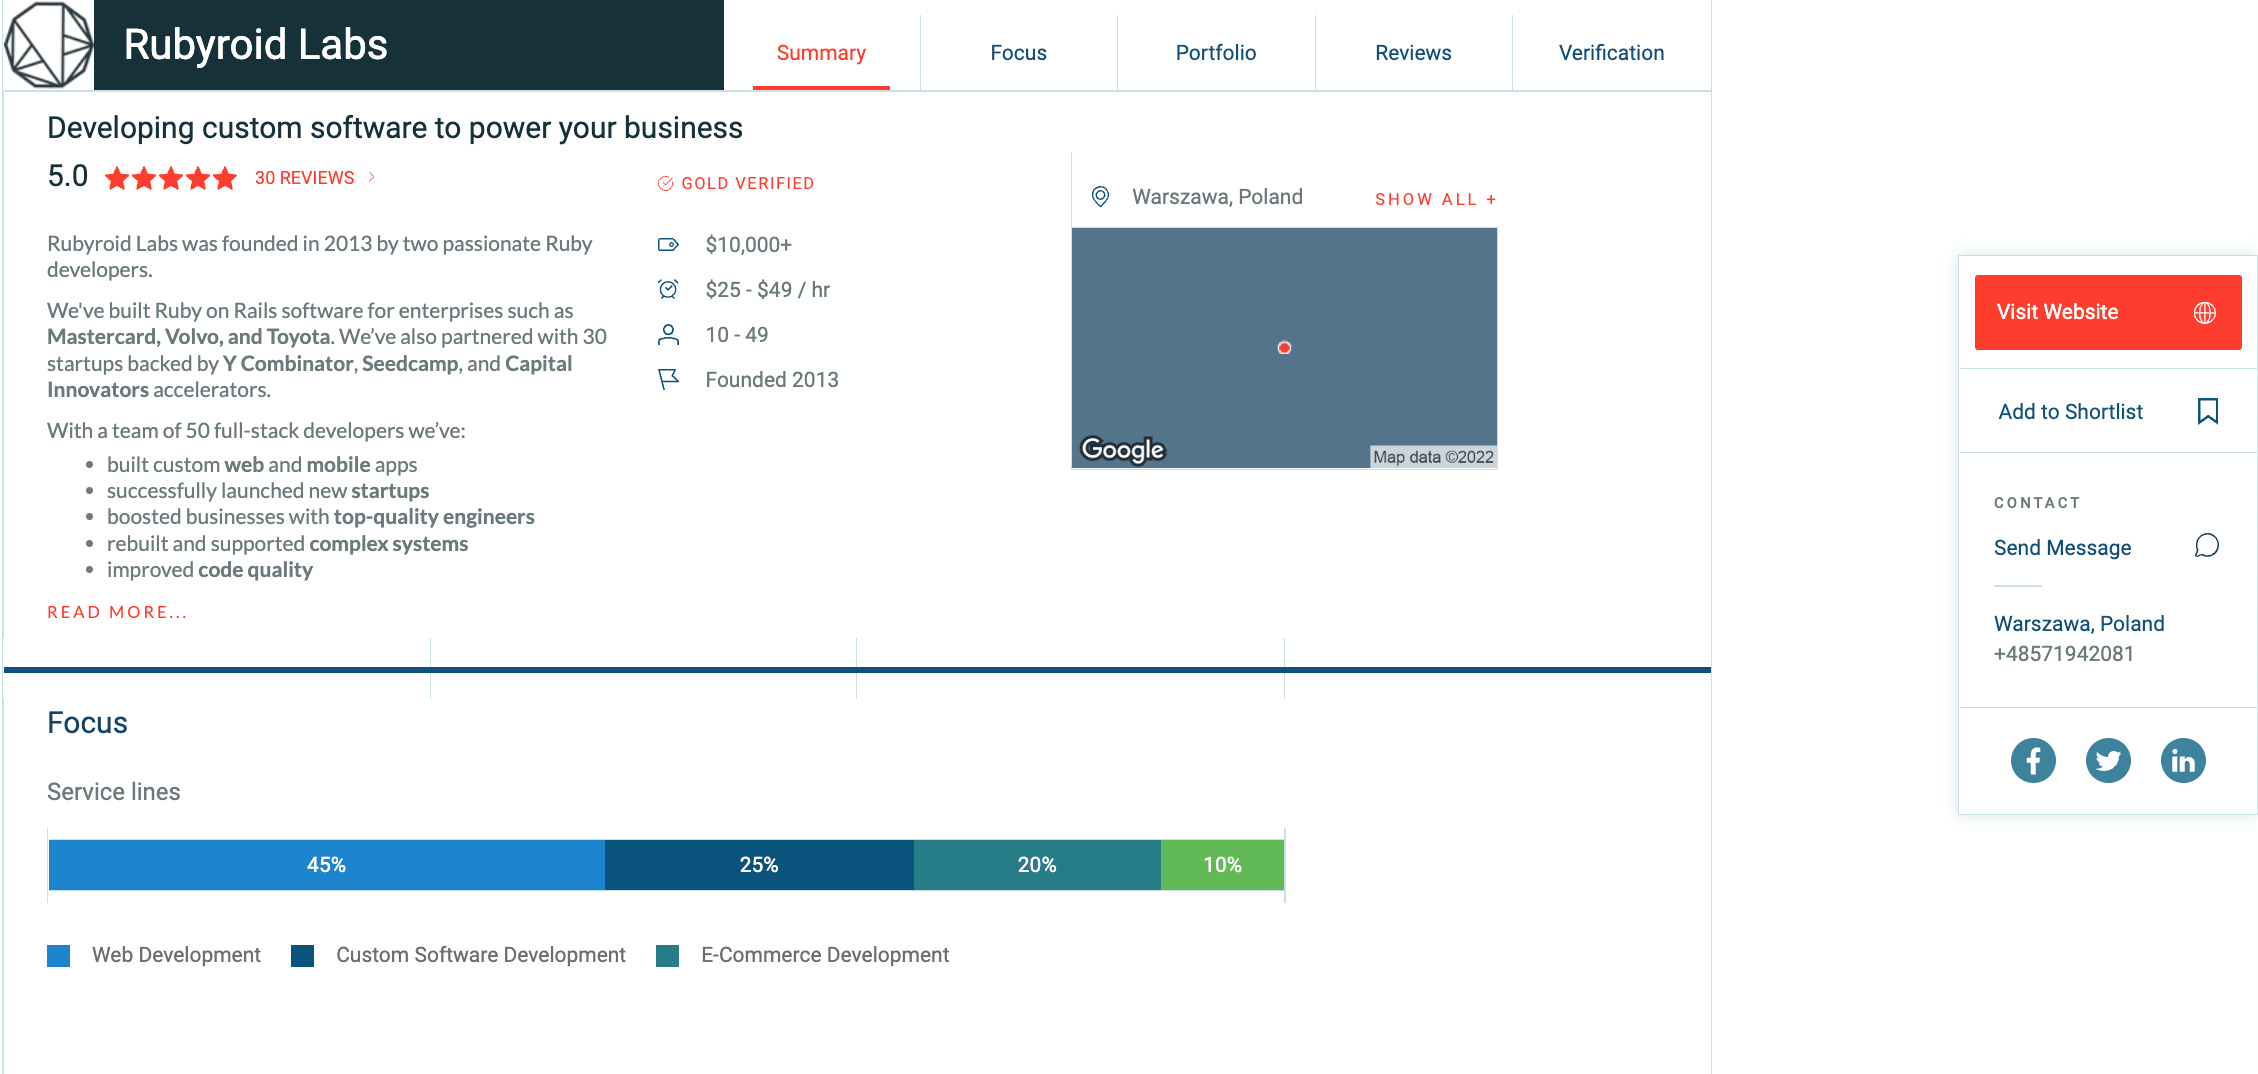Click the Rubyroid Labs logo icon
Viewport: 2258px width, 1074px height.
47,45
